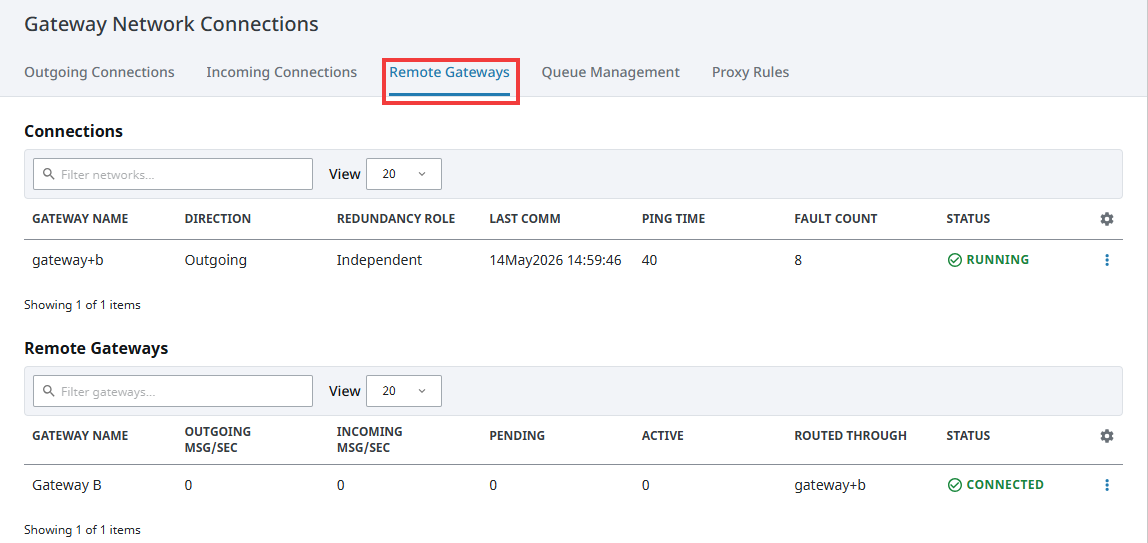Screen dimensions: 1148x543
Task: Click the CONNECTED status checkmark icon
Action: point(954,484)
